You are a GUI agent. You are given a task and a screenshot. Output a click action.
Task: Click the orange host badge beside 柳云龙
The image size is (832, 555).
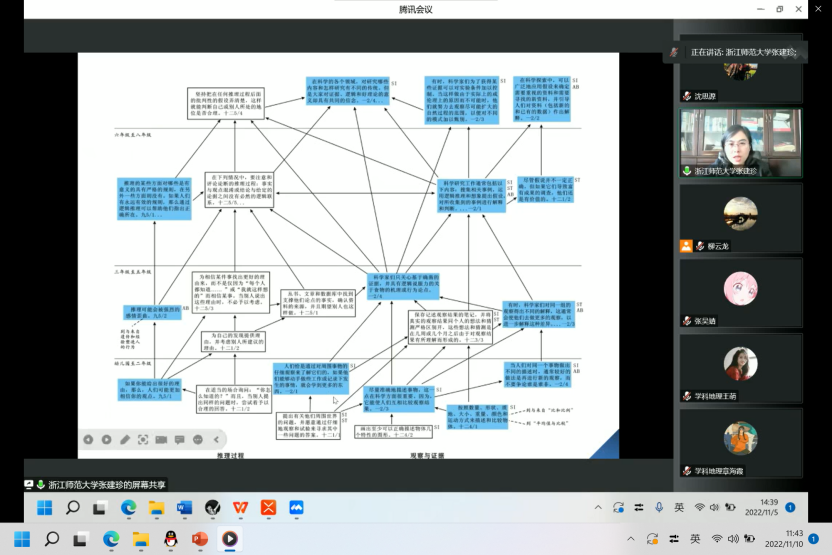pyautogui.click(x=686, y=246)
